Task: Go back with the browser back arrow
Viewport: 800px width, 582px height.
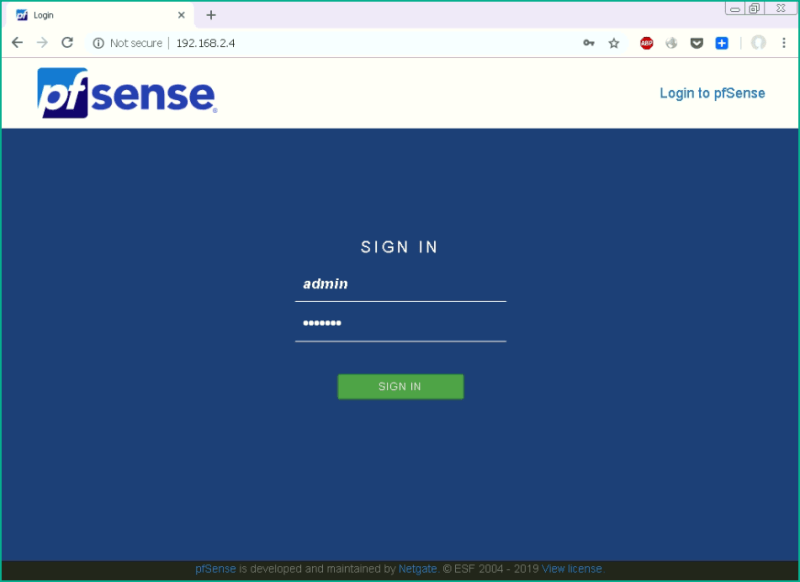Action: tap(17, 43)
